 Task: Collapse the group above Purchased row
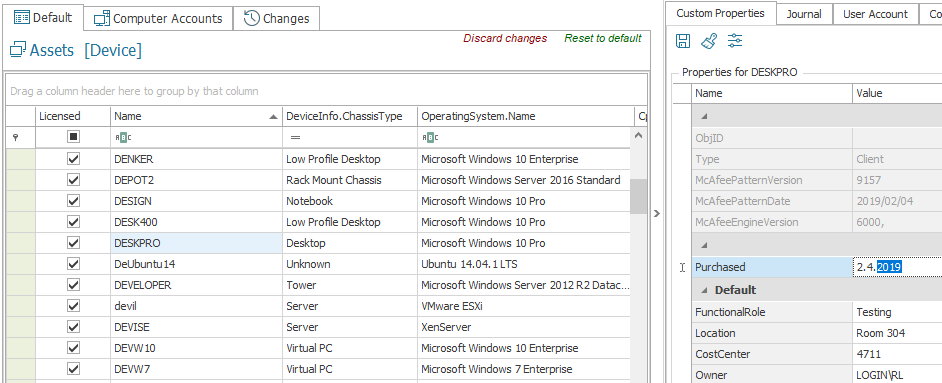[703, 245]
